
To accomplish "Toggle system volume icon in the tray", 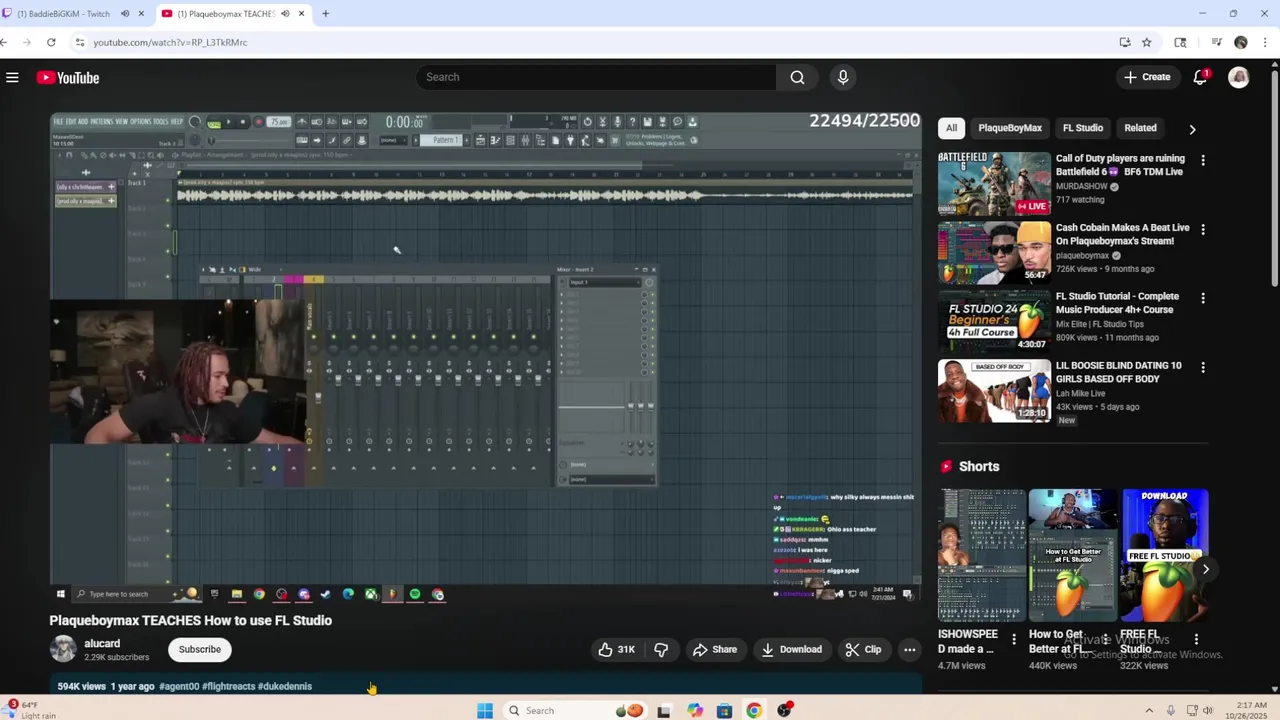I will point(1208,710).
